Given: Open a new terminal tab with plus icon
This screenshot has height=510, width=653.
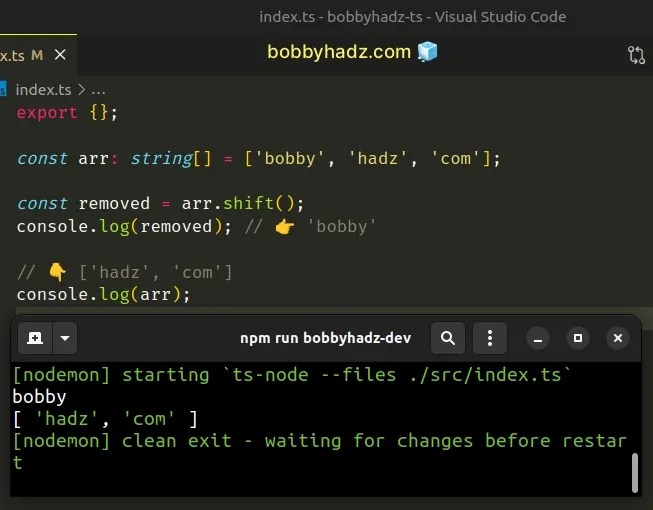Looking at the screenshot, I should (x=35, y=338).
